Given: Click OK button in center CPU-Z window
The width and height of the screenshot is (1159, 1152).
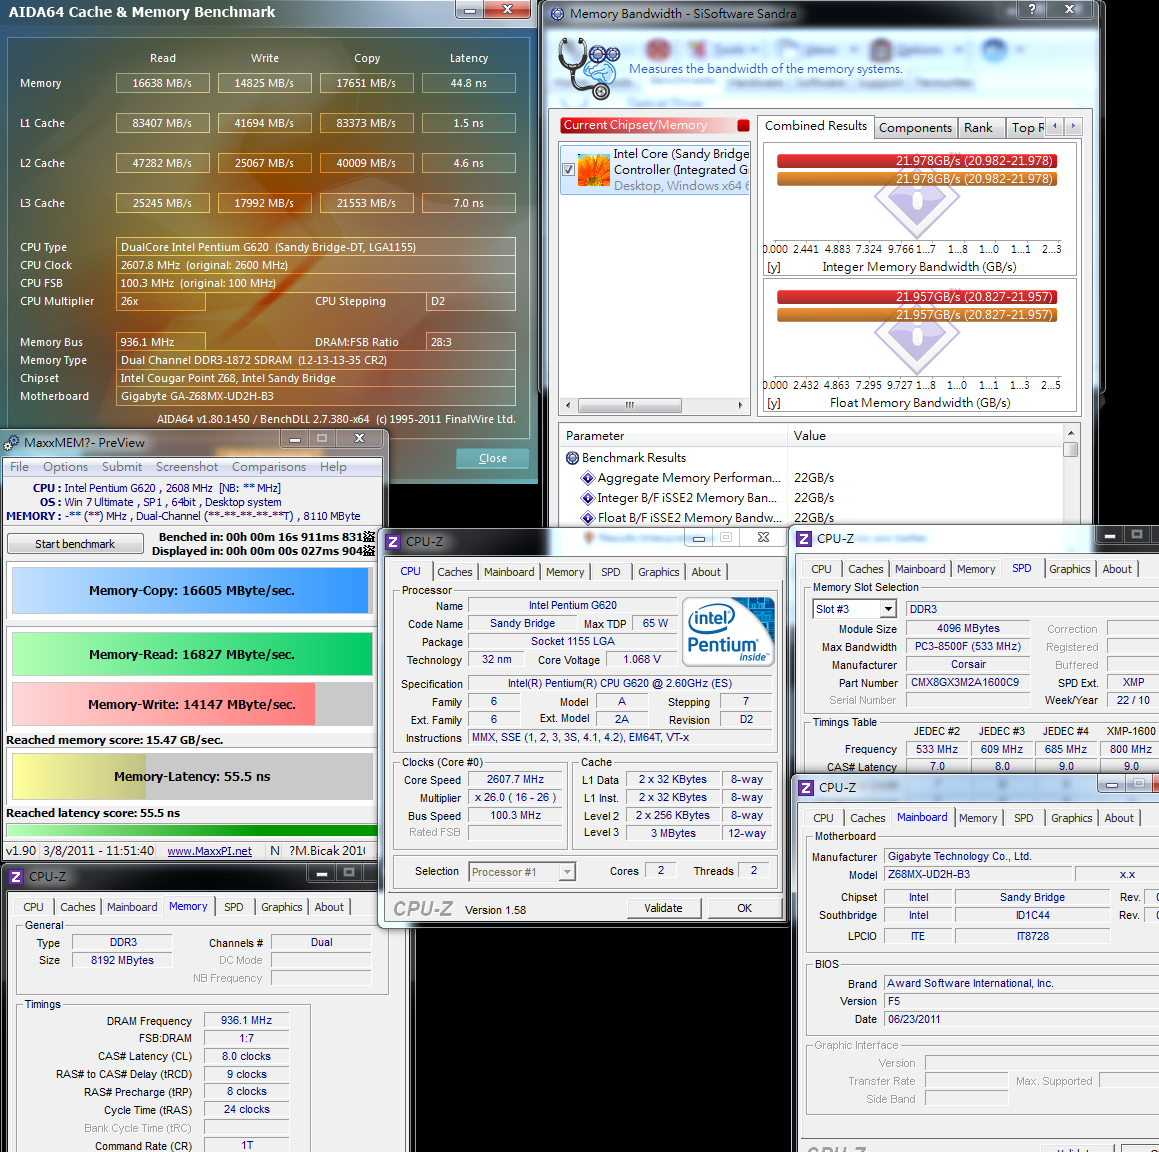Looking at the screenshot, I should click(x=744, y=908).
